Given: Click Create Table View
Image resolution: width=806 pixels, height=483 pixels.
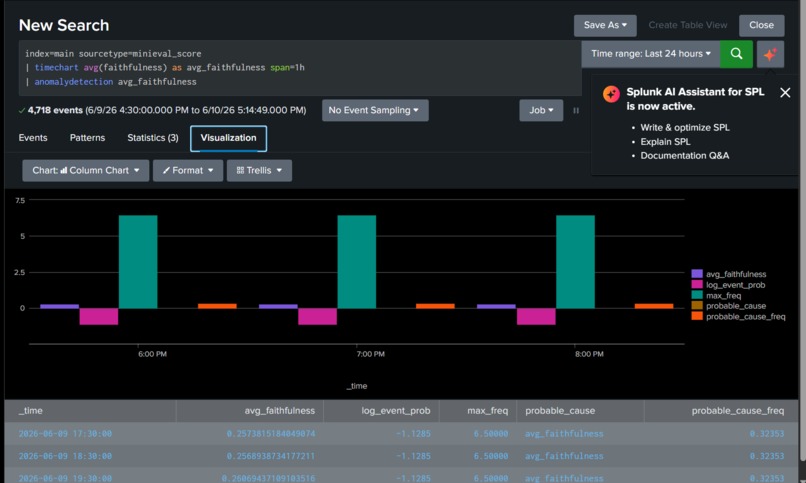Looking at the screenshot, I should click(687, 25).
